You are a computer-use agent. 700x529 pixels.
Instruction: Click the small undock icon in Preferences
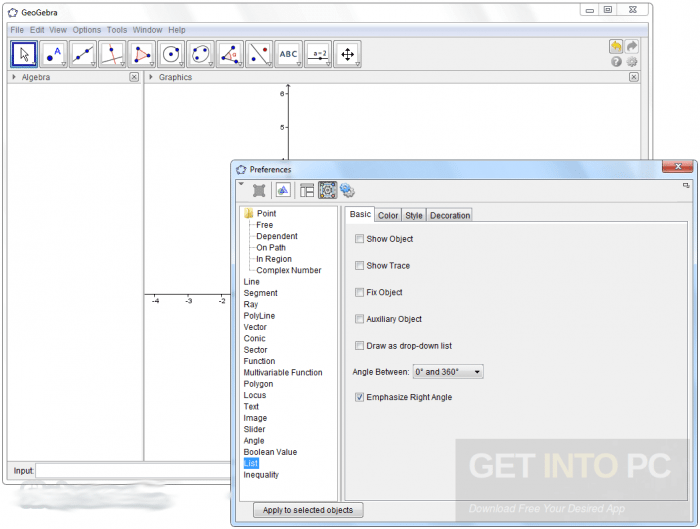tap(686, 185)
